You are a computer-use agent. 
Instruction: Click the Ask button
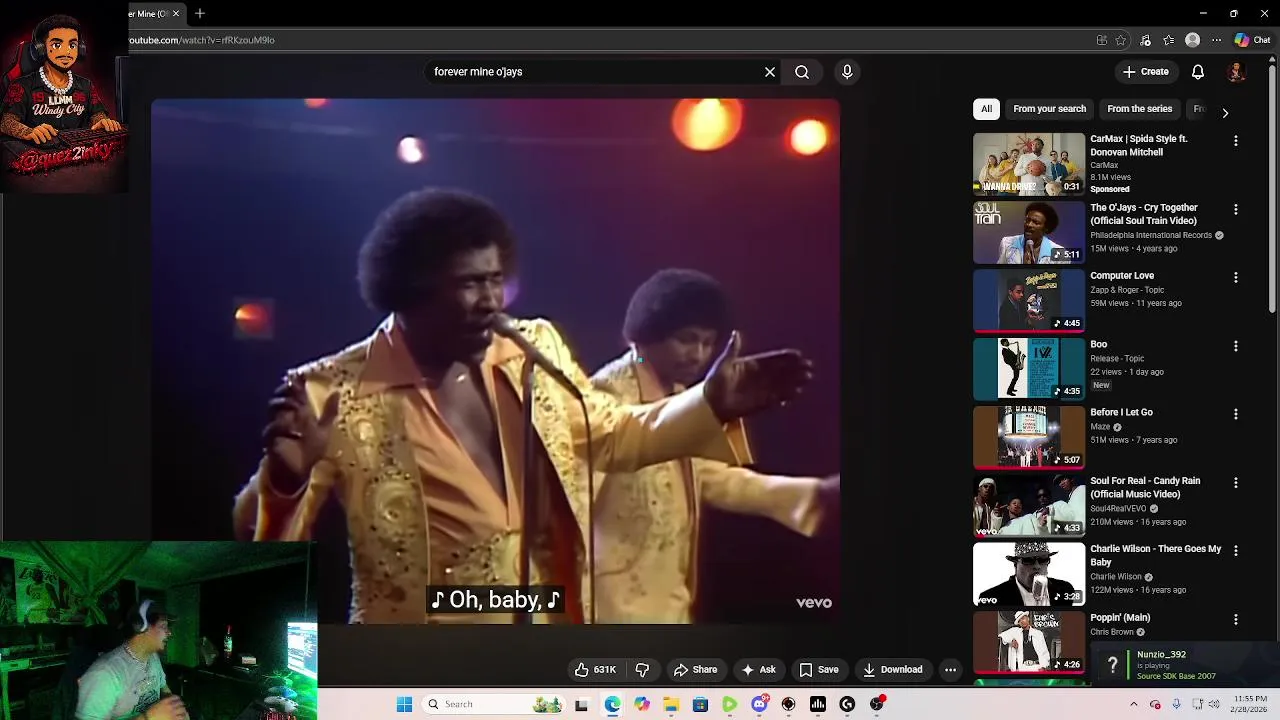pos(758,670)
